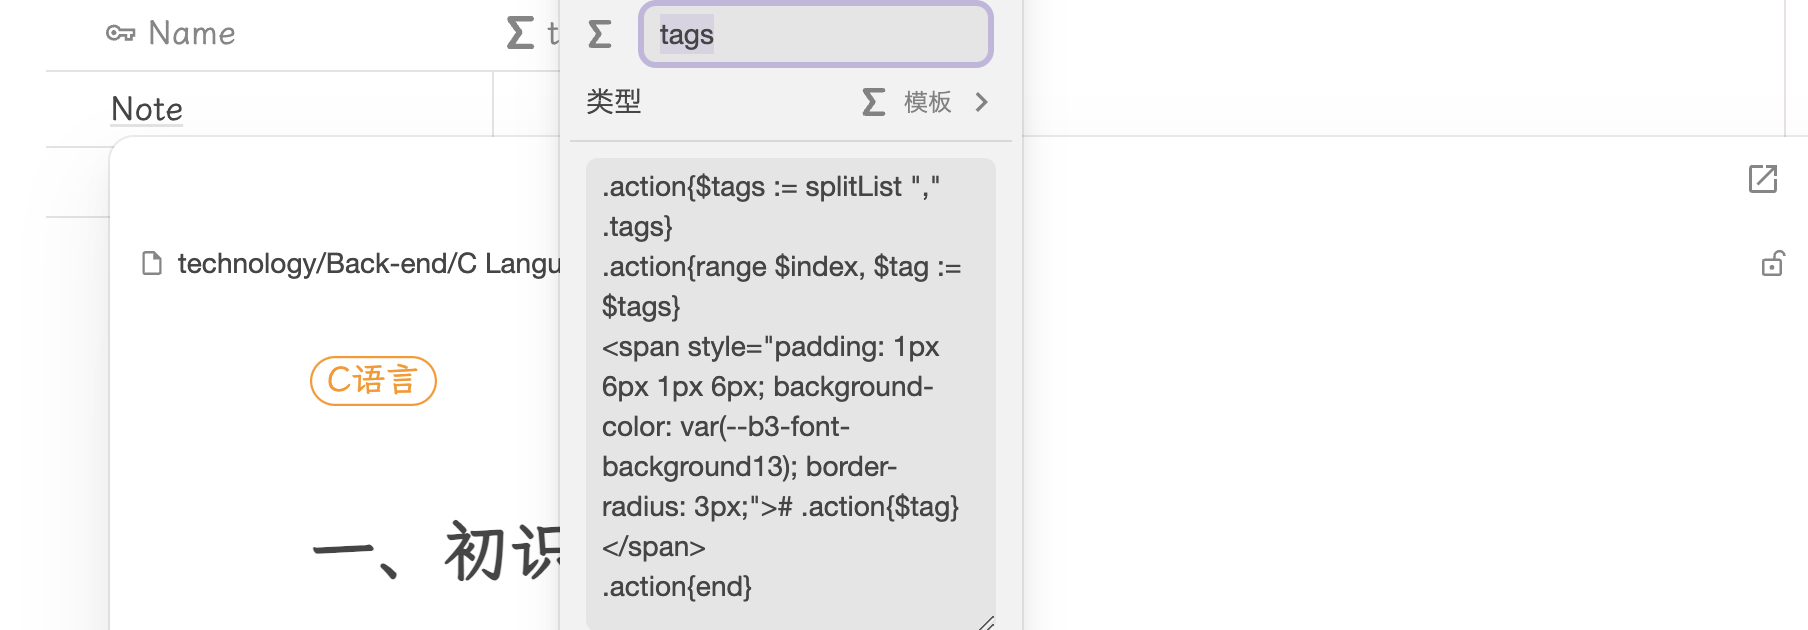This screenshot has width=1808, height=630.
Task: Click into the tags column name field
Action: (x=815, y=35)
